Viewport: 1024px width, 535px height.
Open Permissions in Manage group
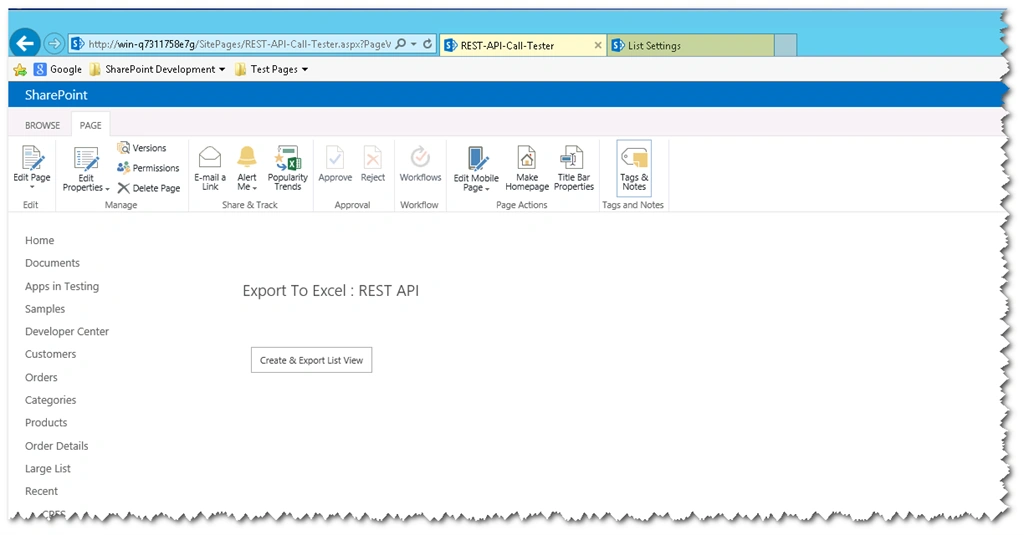pyautogui.click(x=148, y=168)
